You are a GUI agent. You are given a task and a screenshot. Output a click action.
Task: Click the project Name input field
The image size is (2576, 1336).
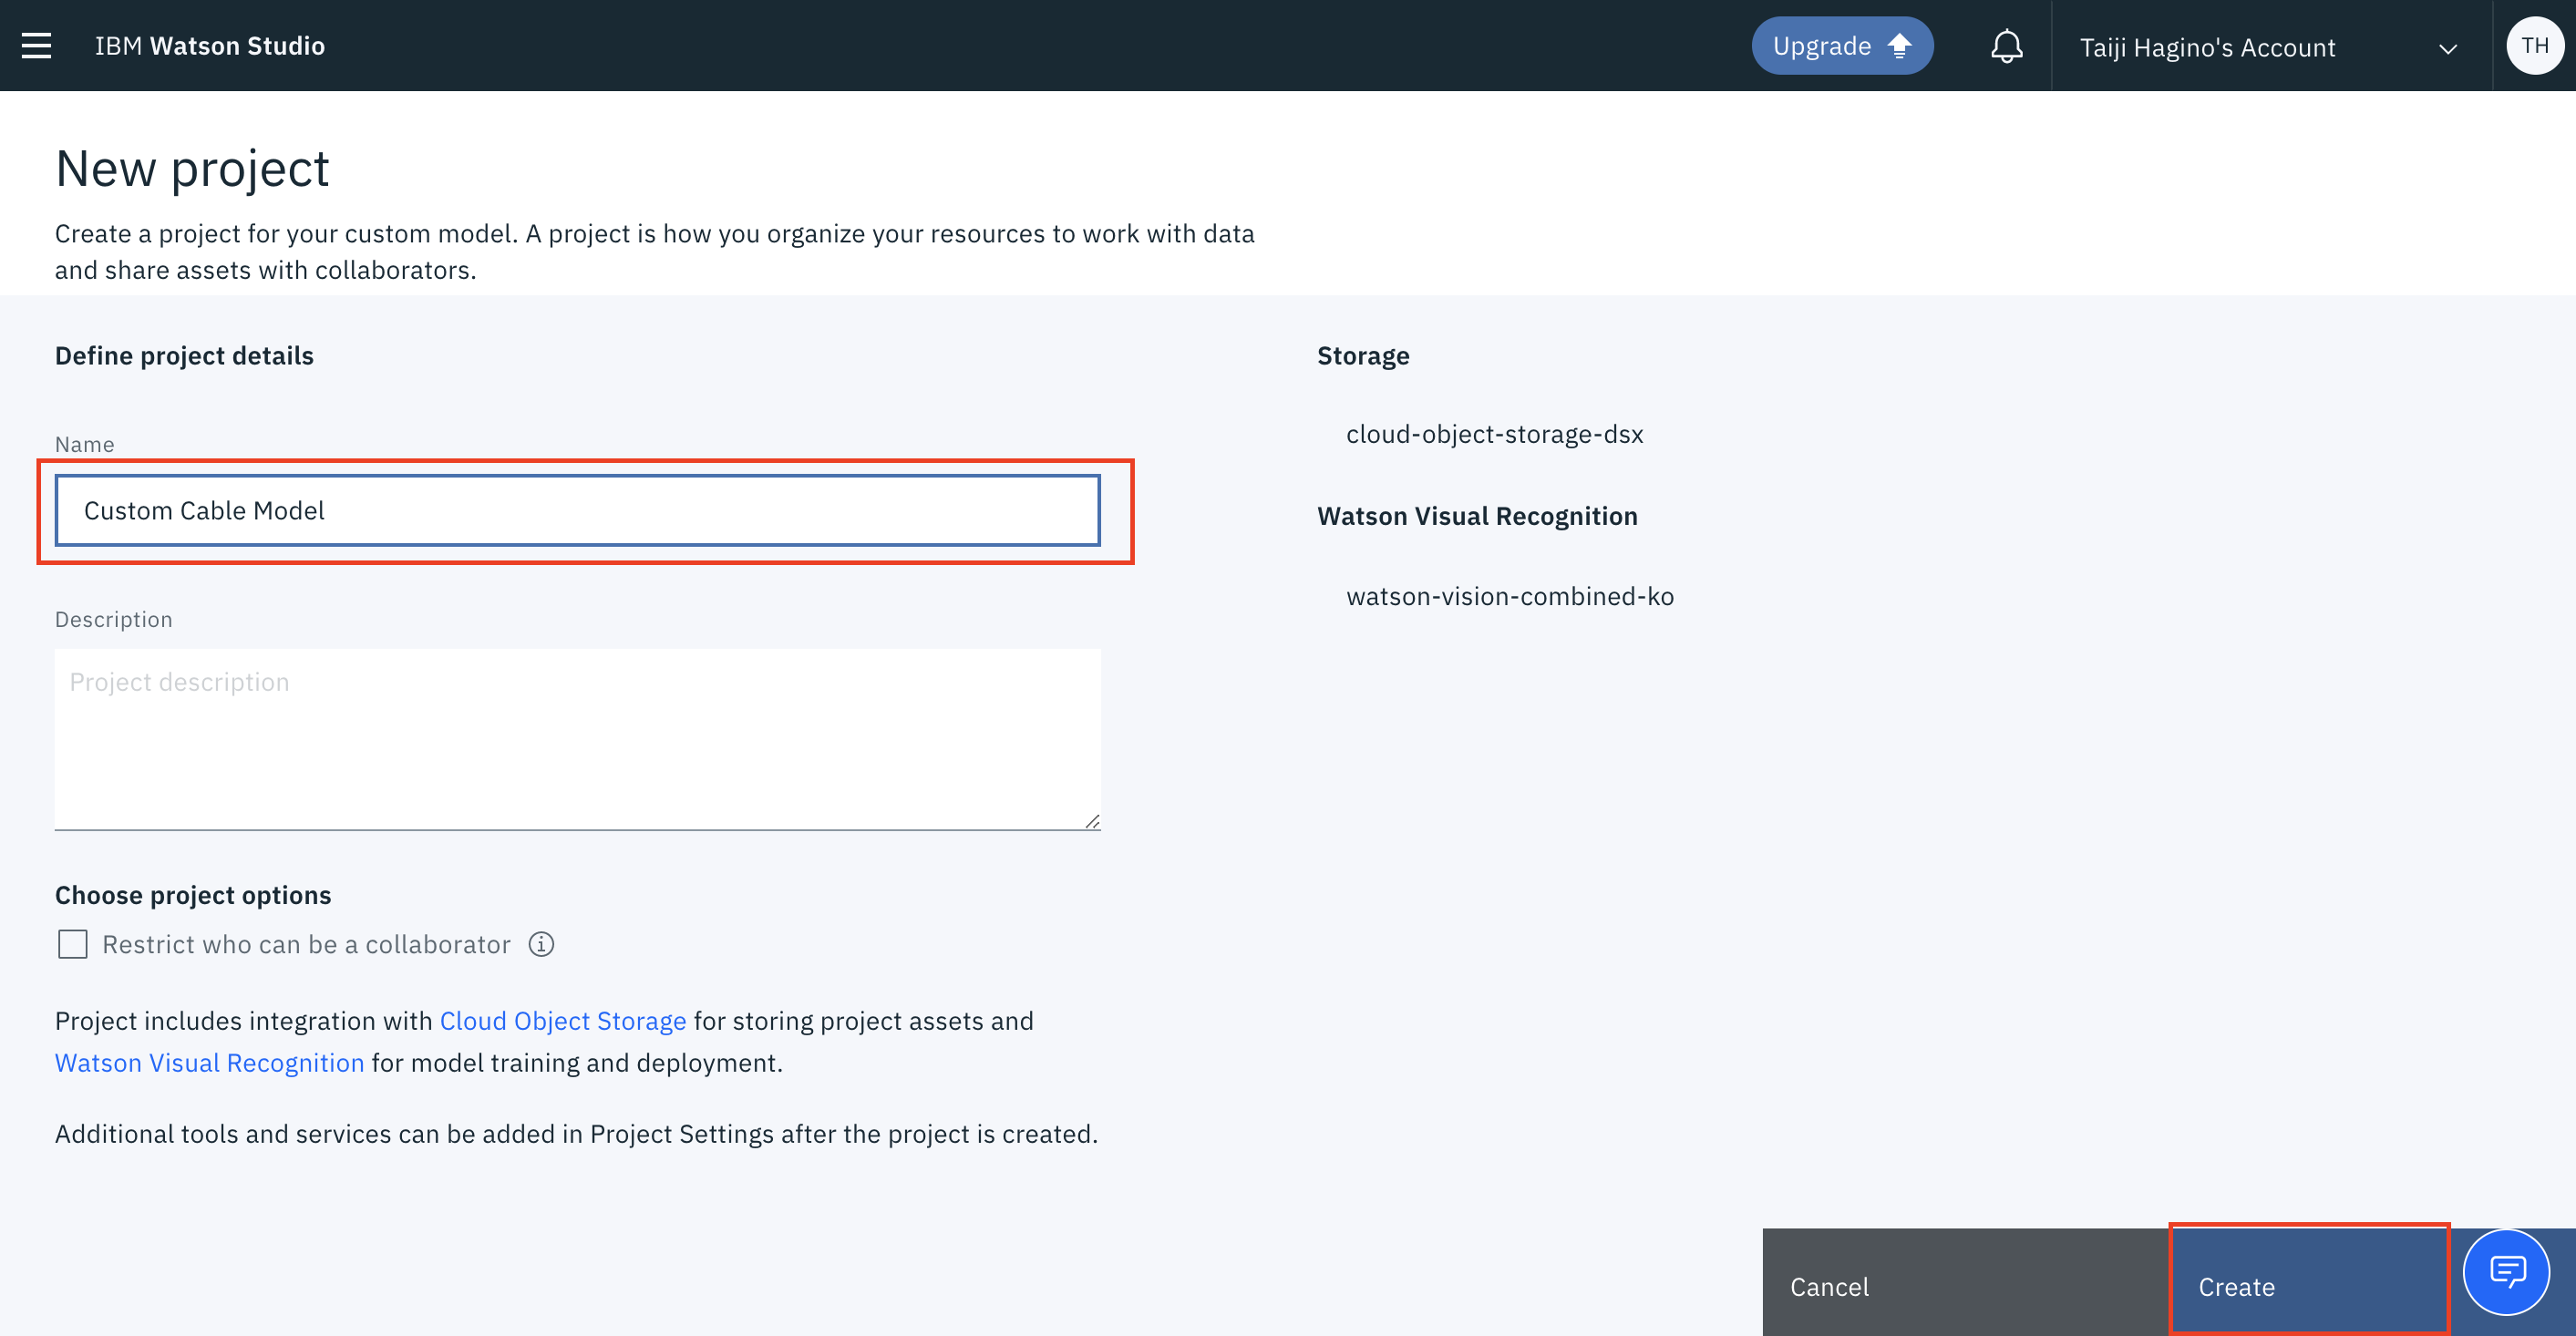(x=577, y=510)
